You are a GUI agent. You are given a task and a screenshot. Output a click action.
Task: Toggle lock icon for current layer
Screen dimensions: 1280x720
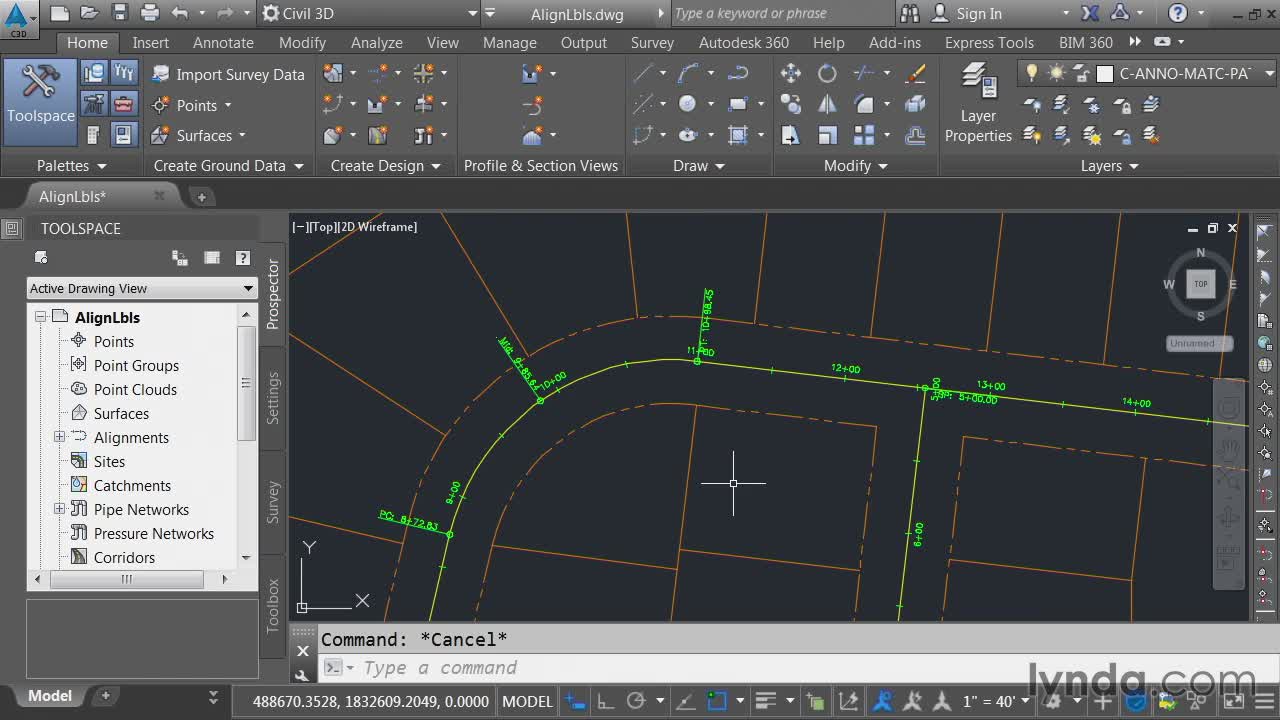1081,73
